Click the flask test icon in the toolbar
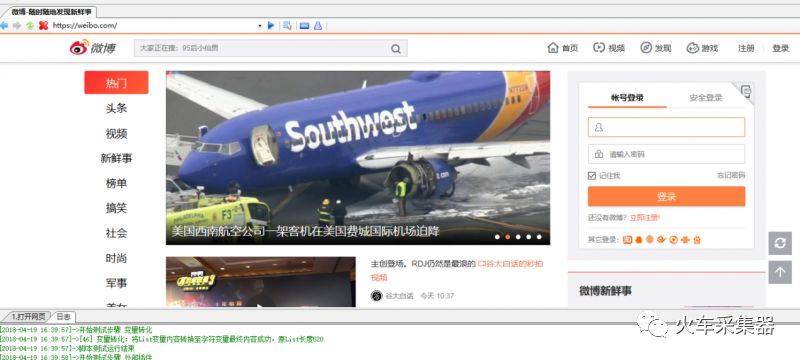Screen dimensions: 800x360 318,25
